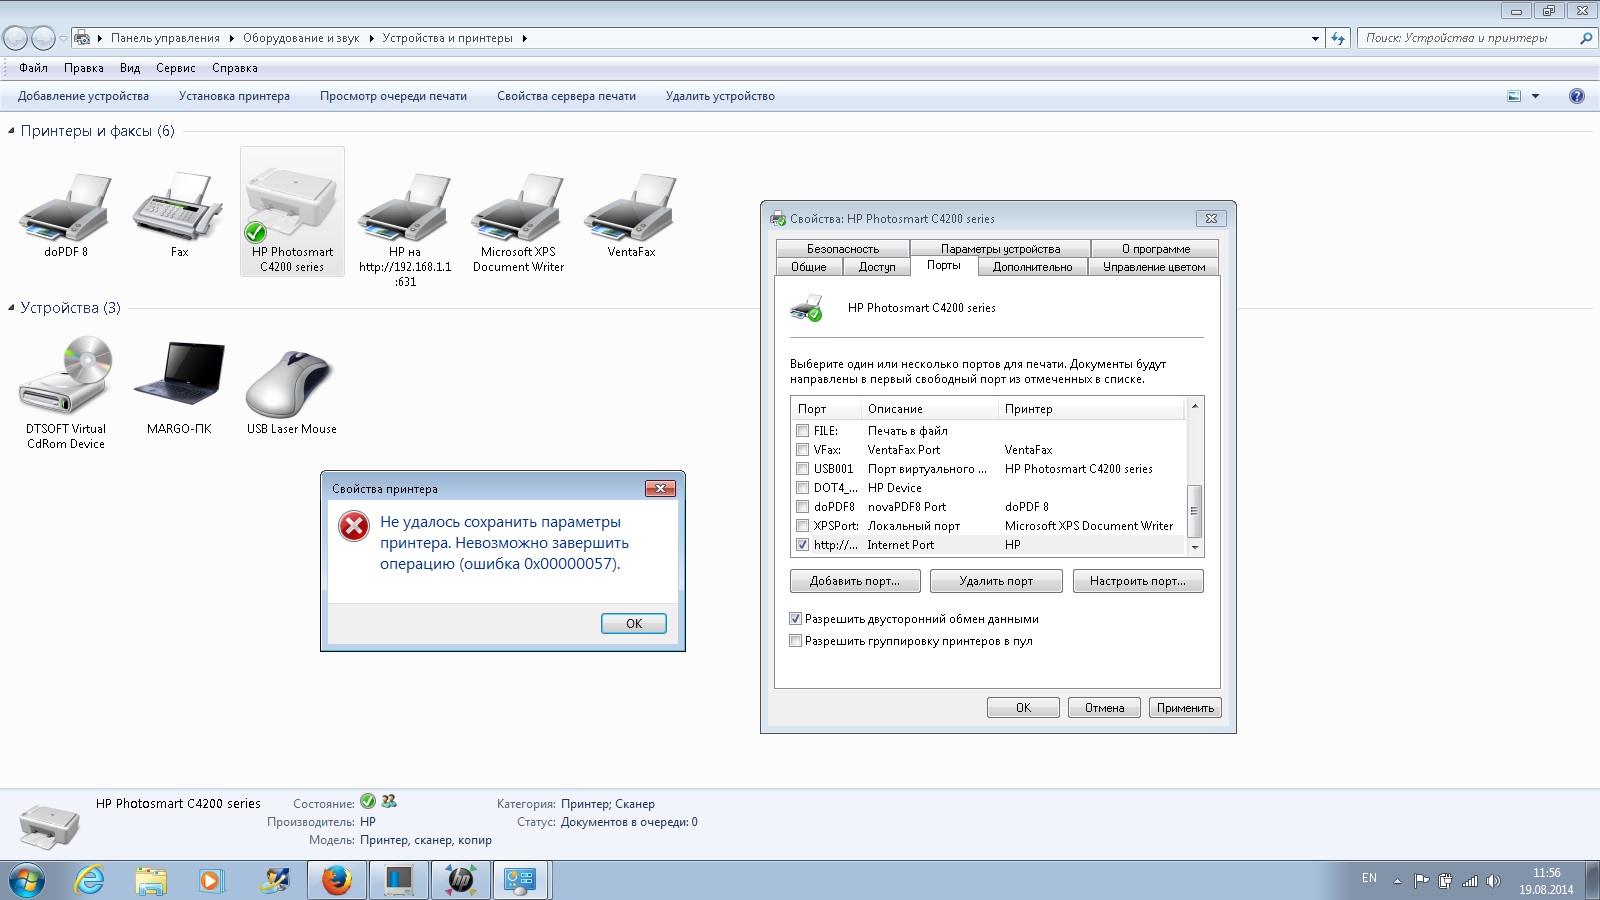The width and height of the screenshot is (1600, 900).
Task: Switch to the Безопасность tab
Action: [843, 248]
